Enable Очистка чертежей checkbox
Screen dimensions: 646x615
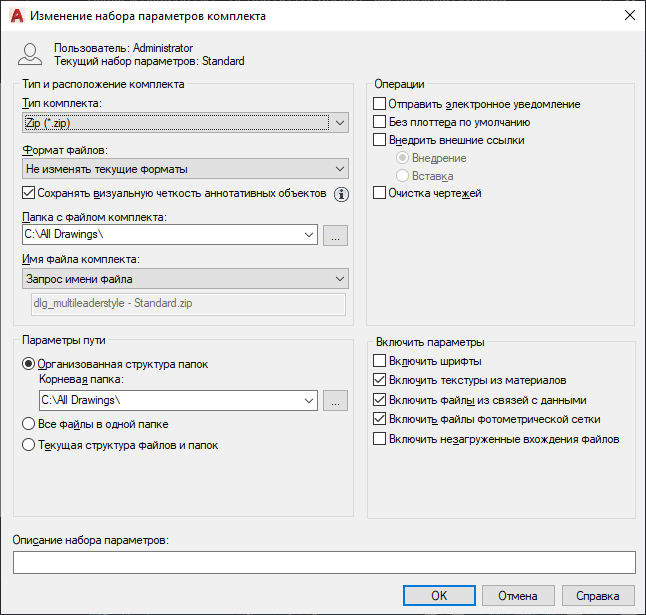(379, 193)
